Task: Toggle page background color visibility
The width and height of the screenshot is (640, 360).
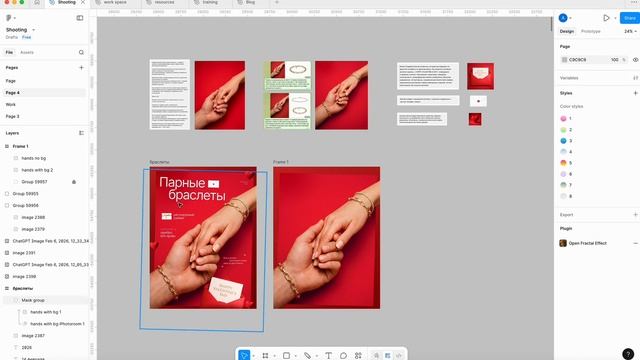Action: pos(636,60)
